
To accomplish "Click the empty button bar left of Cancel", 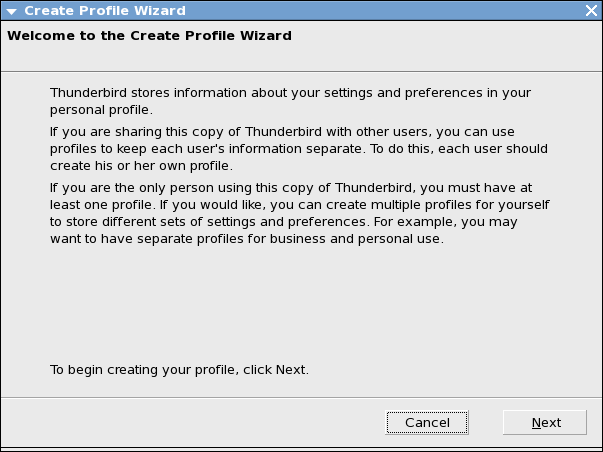I will tap(192, 422).
